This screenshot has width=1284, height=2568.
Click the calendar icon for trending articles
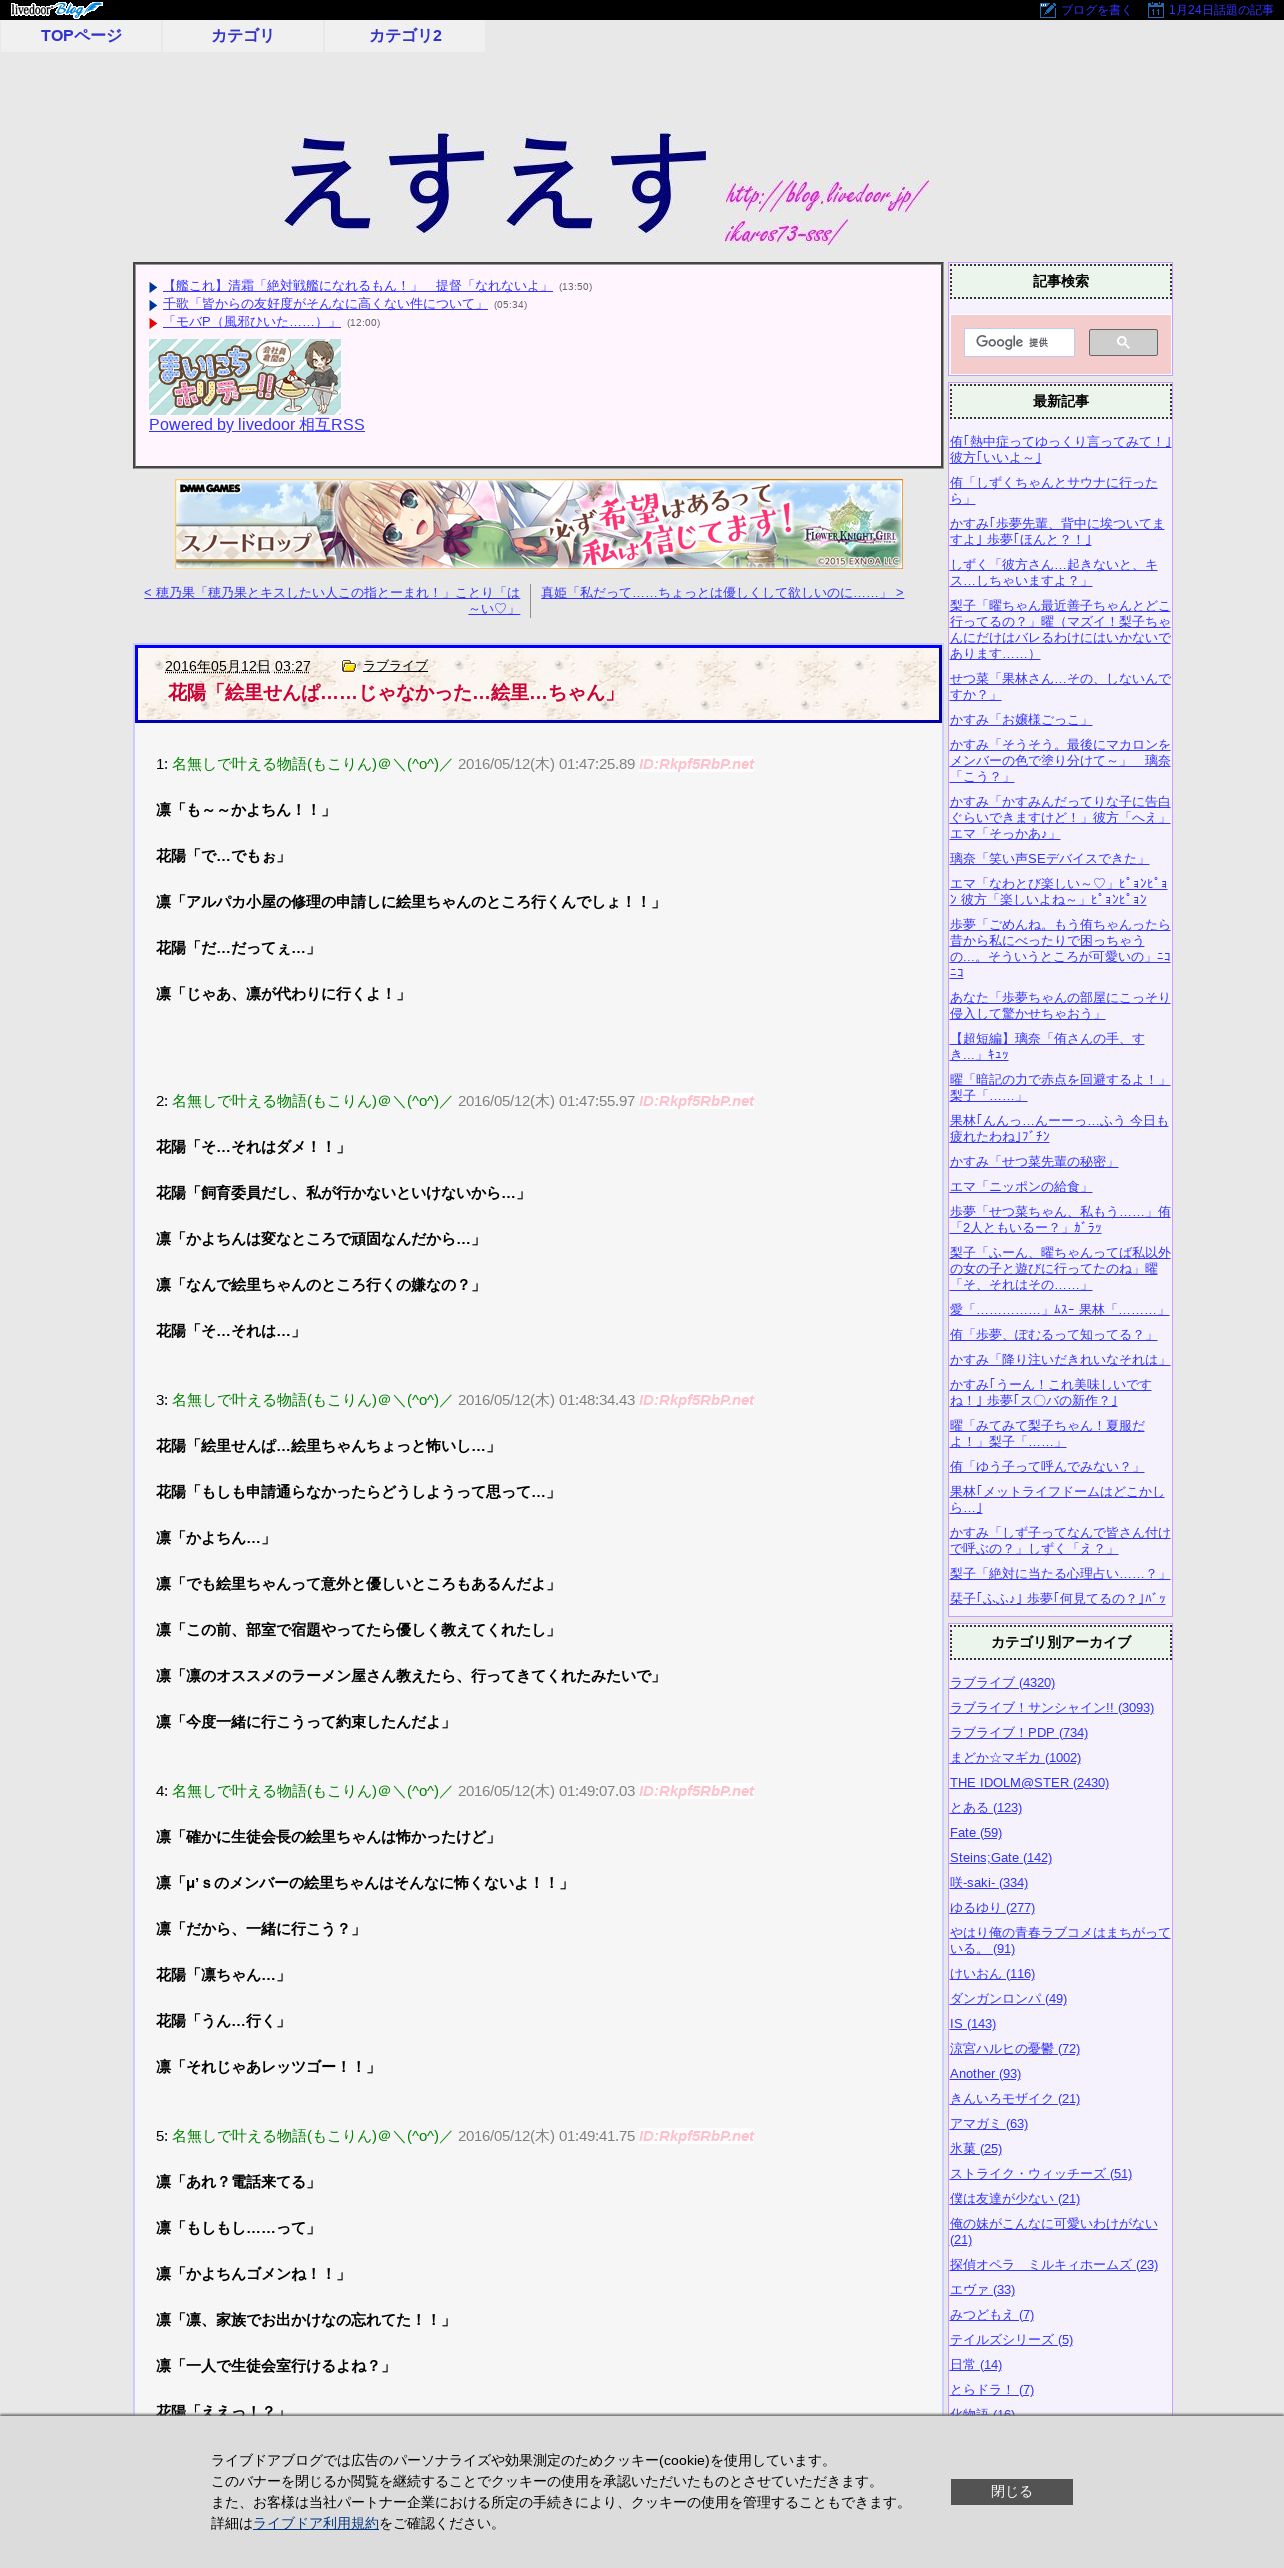pyautogui.click(x=1156, y=10)
